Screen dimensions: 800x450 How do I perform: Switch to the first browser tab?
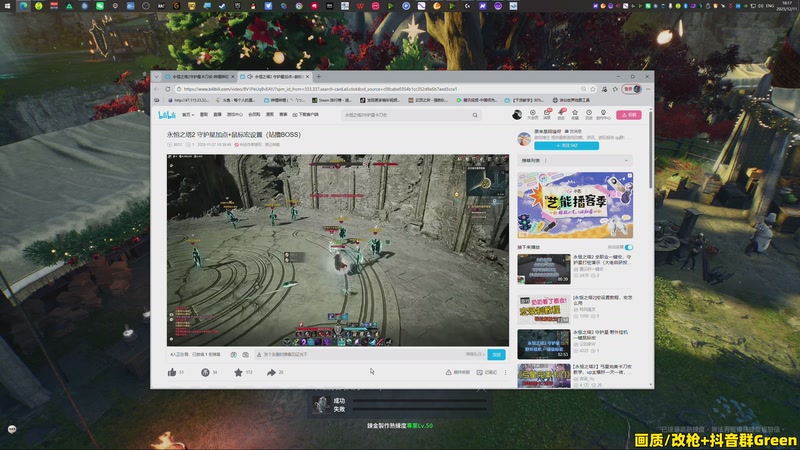pyautogui.click(x=199, y=77)
